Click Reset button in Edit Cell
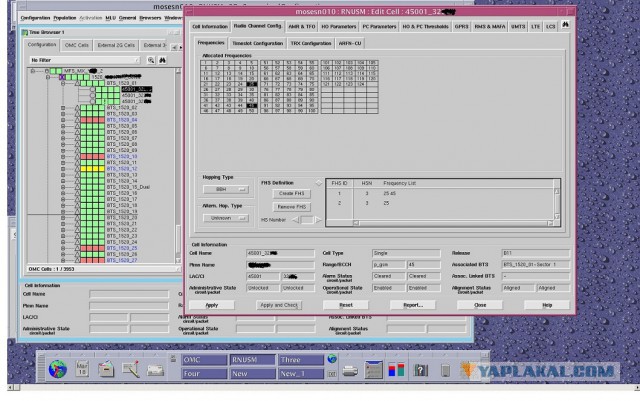 coord(346,305)
